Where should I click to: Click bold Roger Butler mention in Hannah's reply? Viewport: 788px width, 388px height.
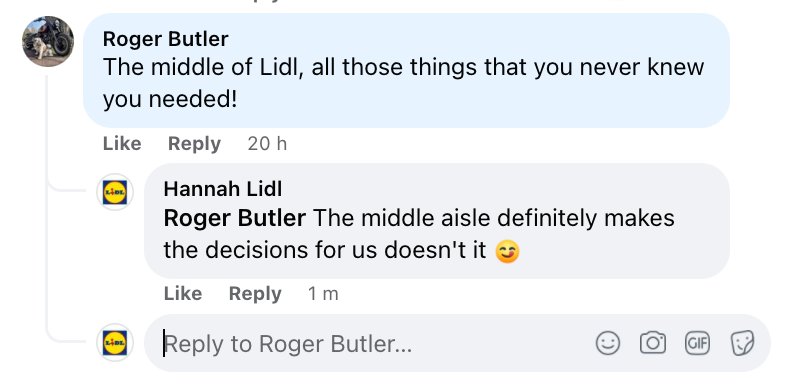click(235, 218)
